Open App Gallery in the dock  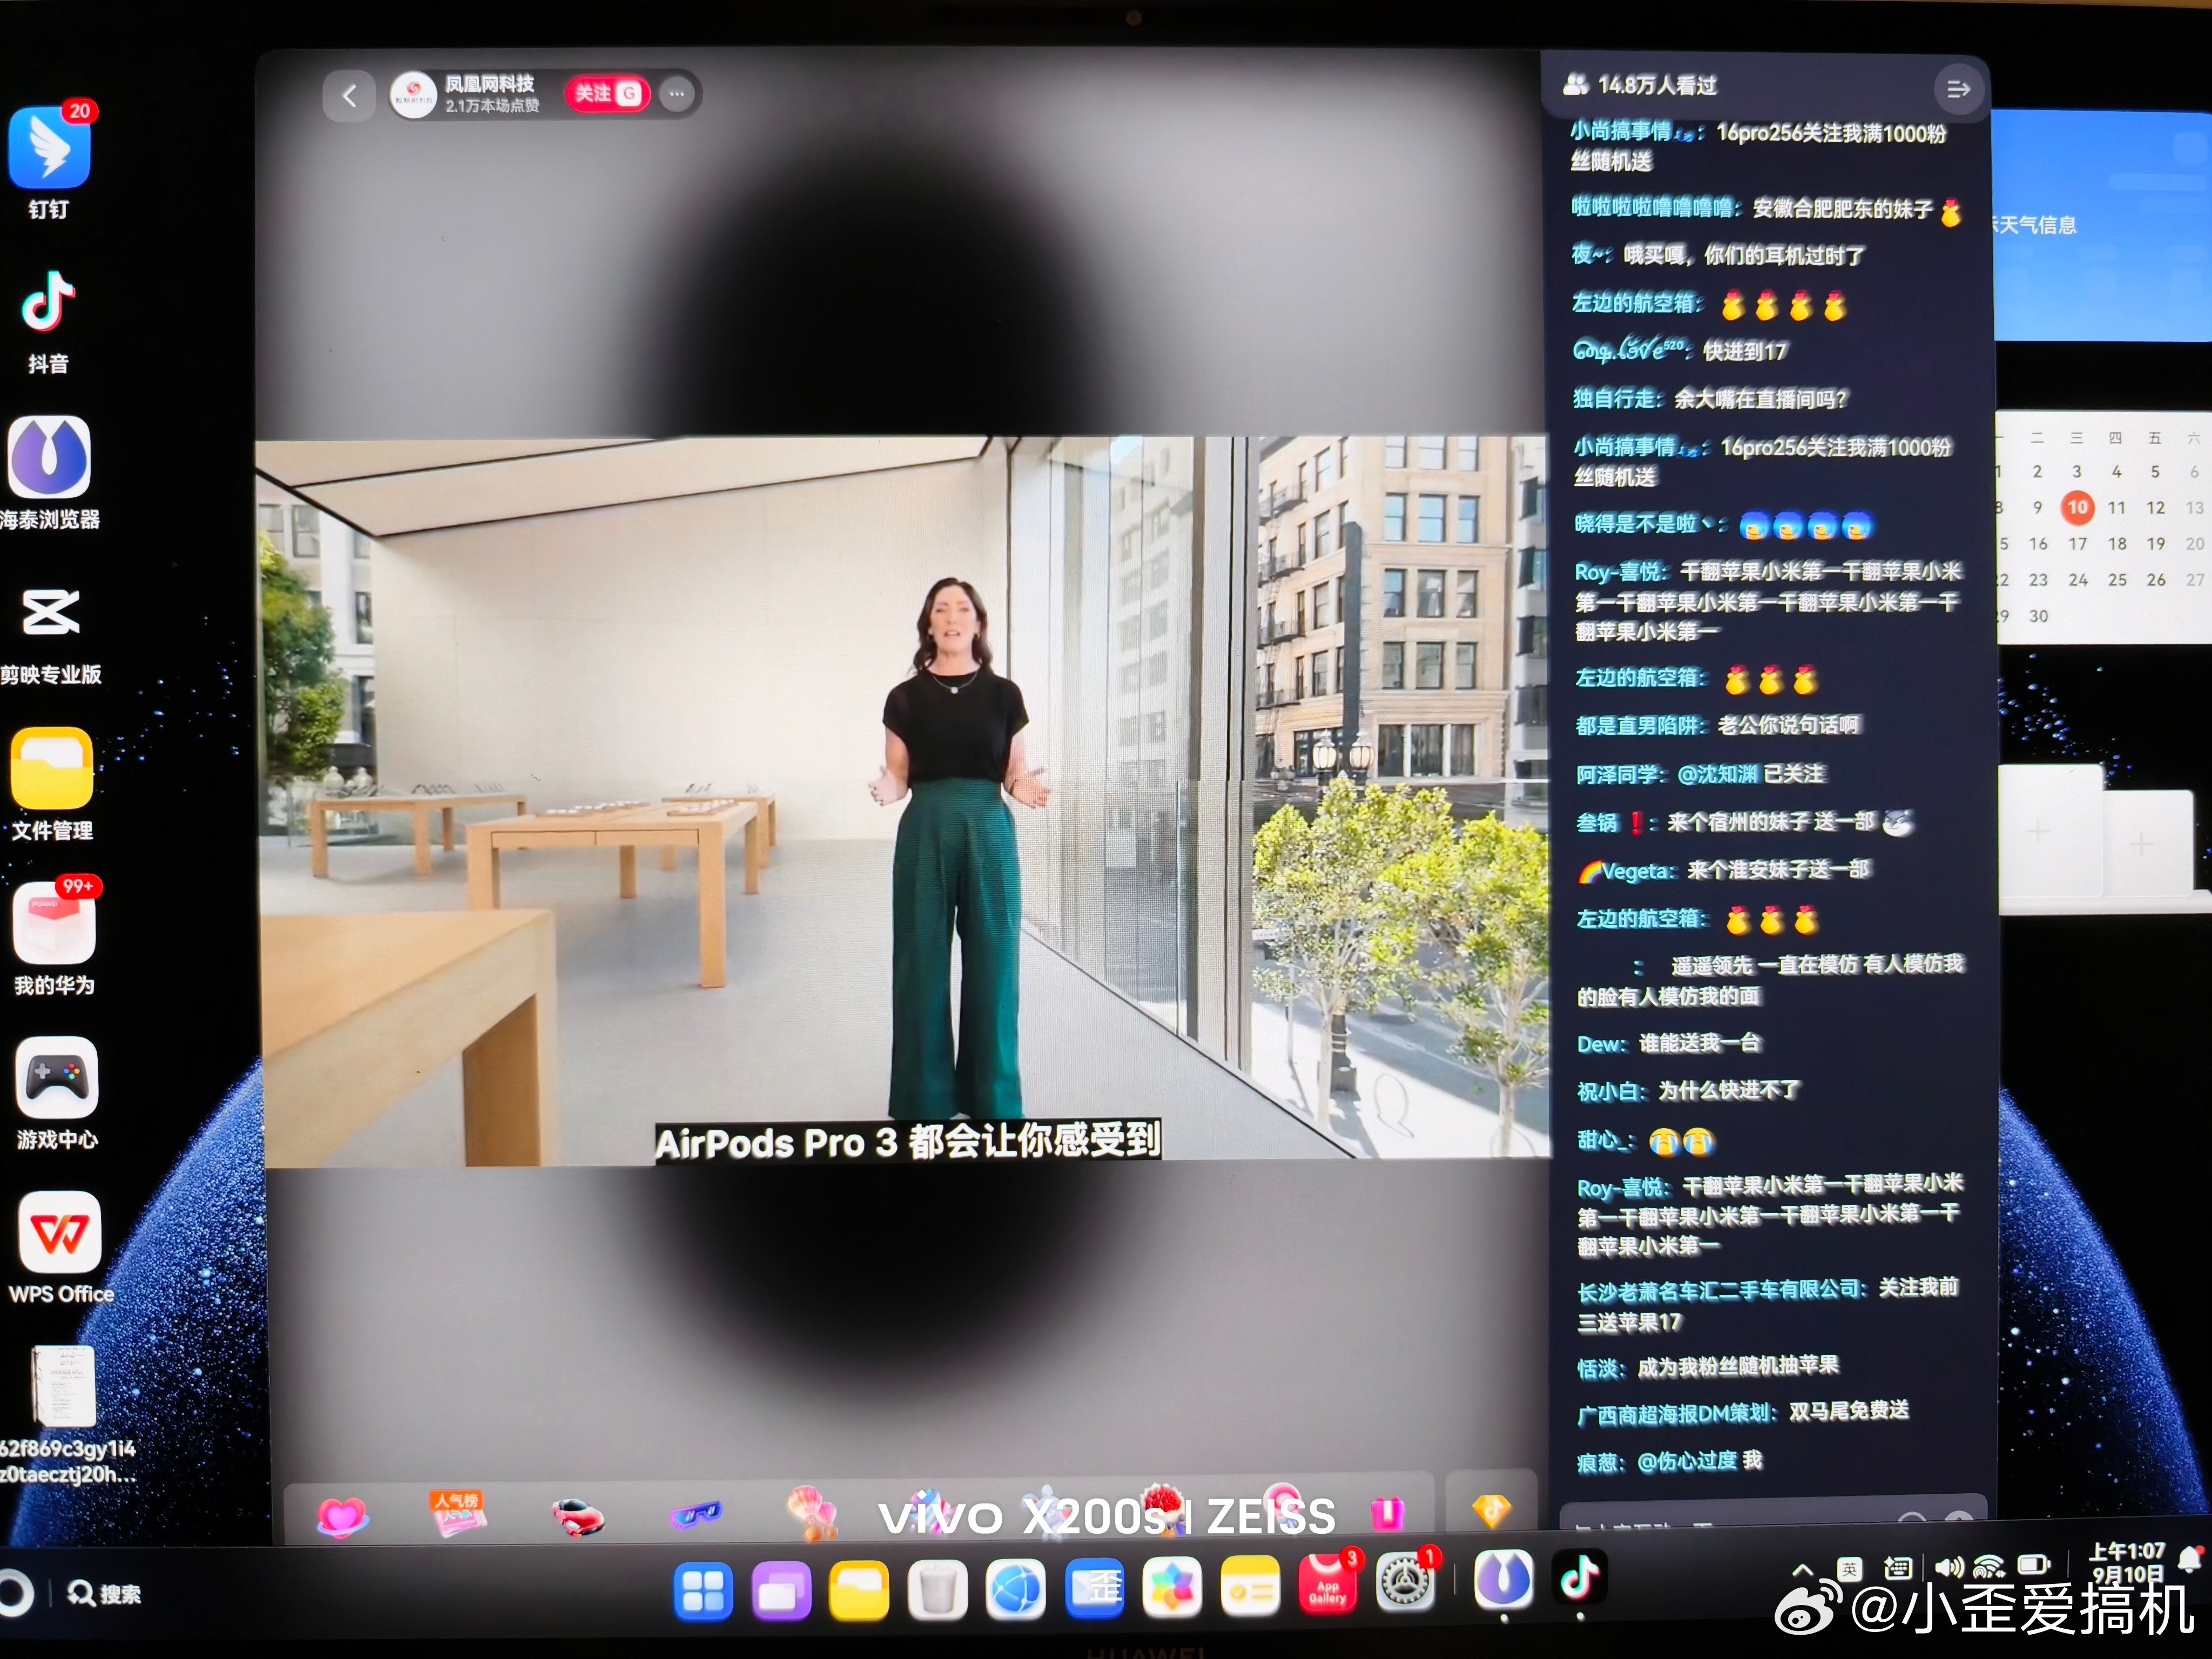(1328, 1584)
